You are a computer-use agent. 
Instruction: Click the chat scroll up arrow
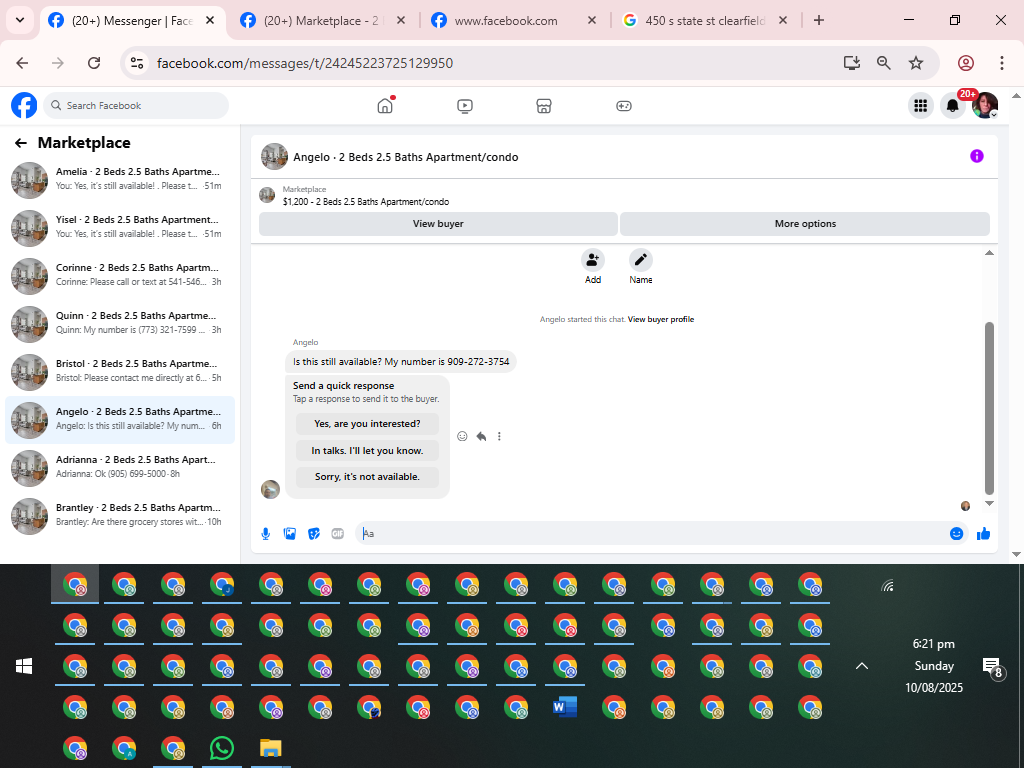(x=989, y=253)
